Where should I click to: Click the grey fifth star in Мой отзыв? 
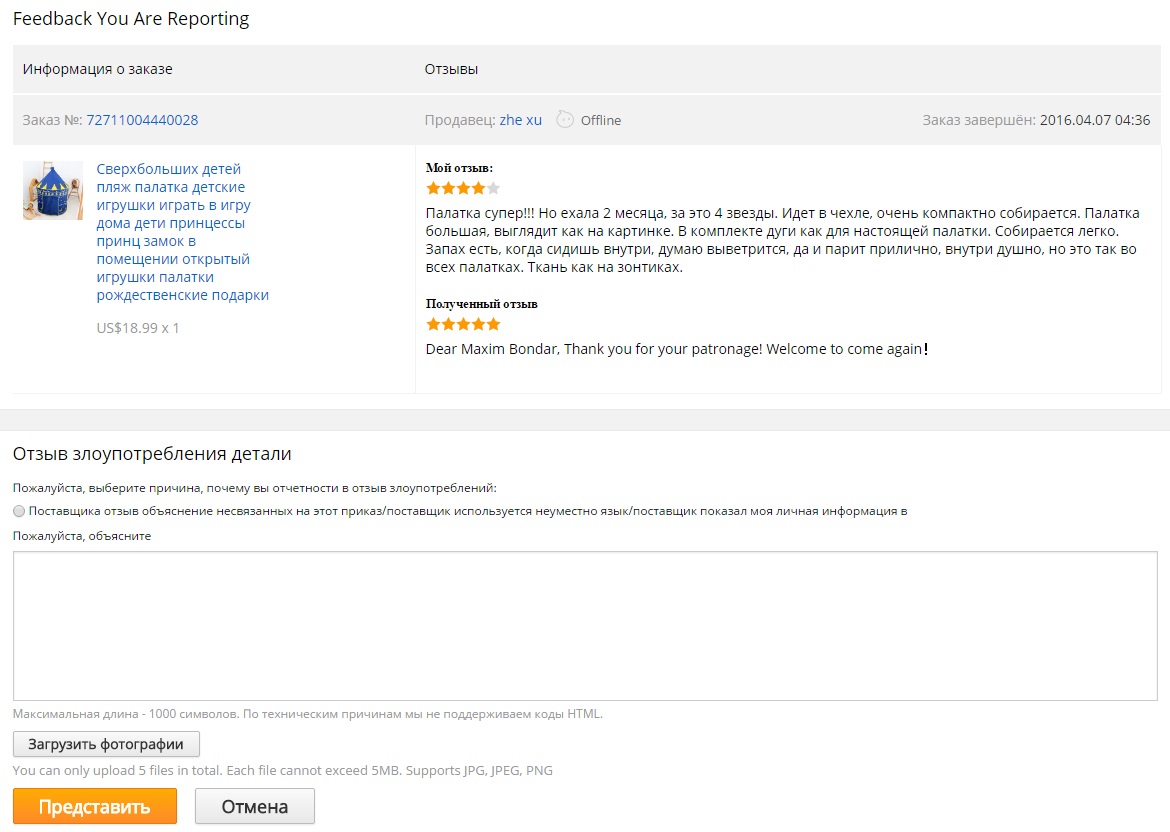(493, 188)
